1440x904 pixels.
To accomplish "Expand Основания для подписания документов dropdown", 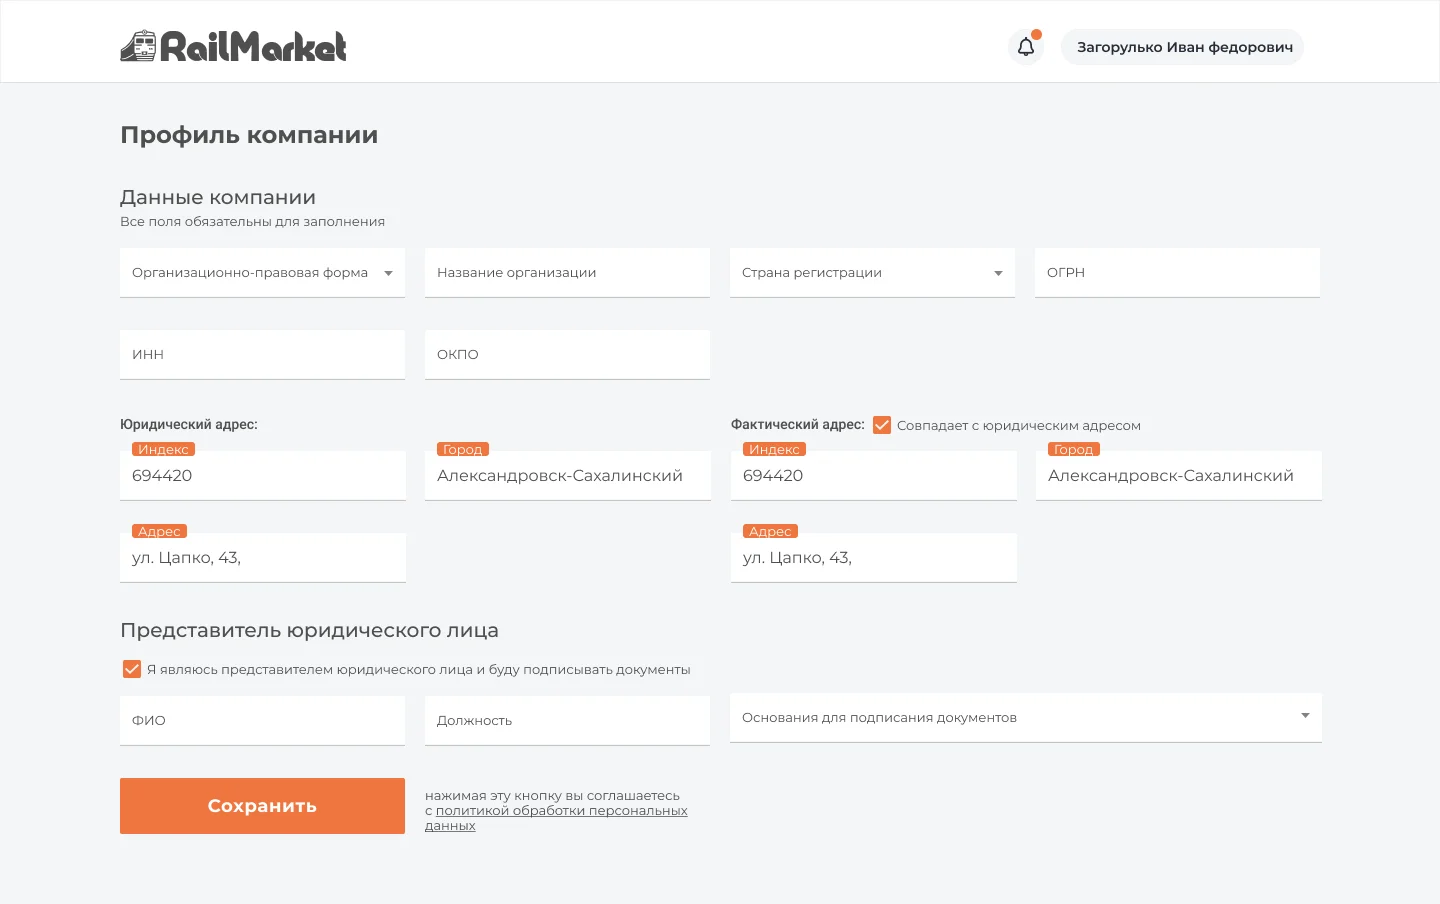I will (x=1026, y=717).
